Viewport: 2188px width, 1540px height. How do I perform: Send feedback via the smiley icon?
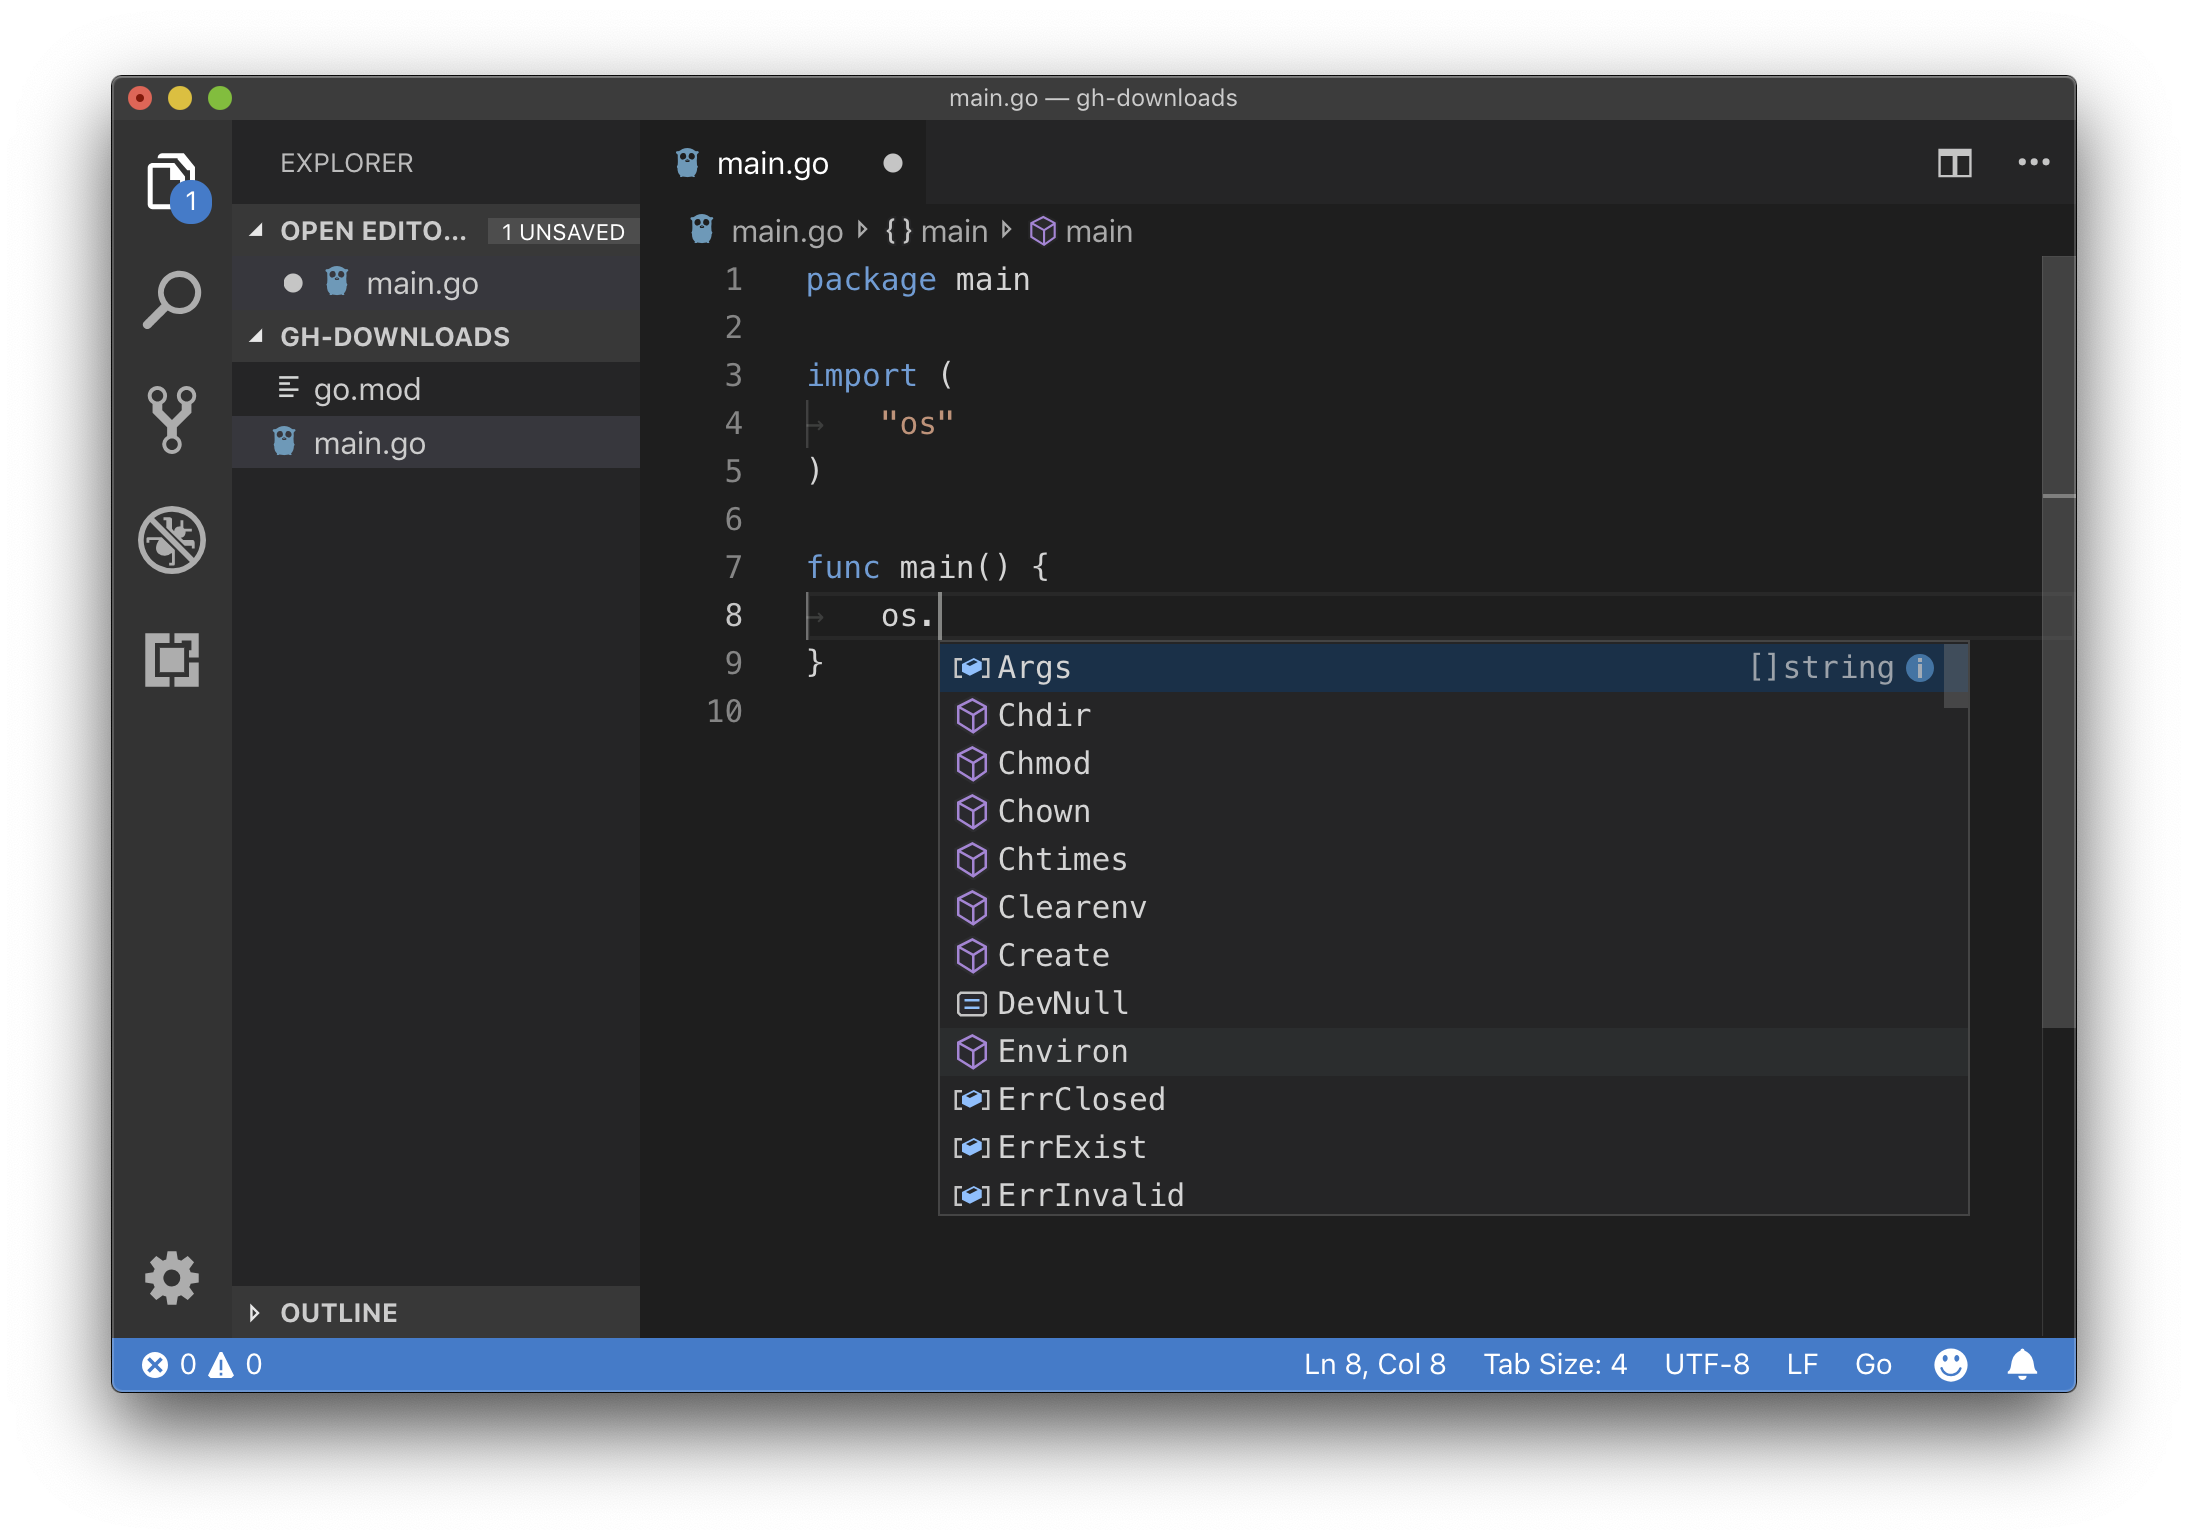tap(1951, 1363)
